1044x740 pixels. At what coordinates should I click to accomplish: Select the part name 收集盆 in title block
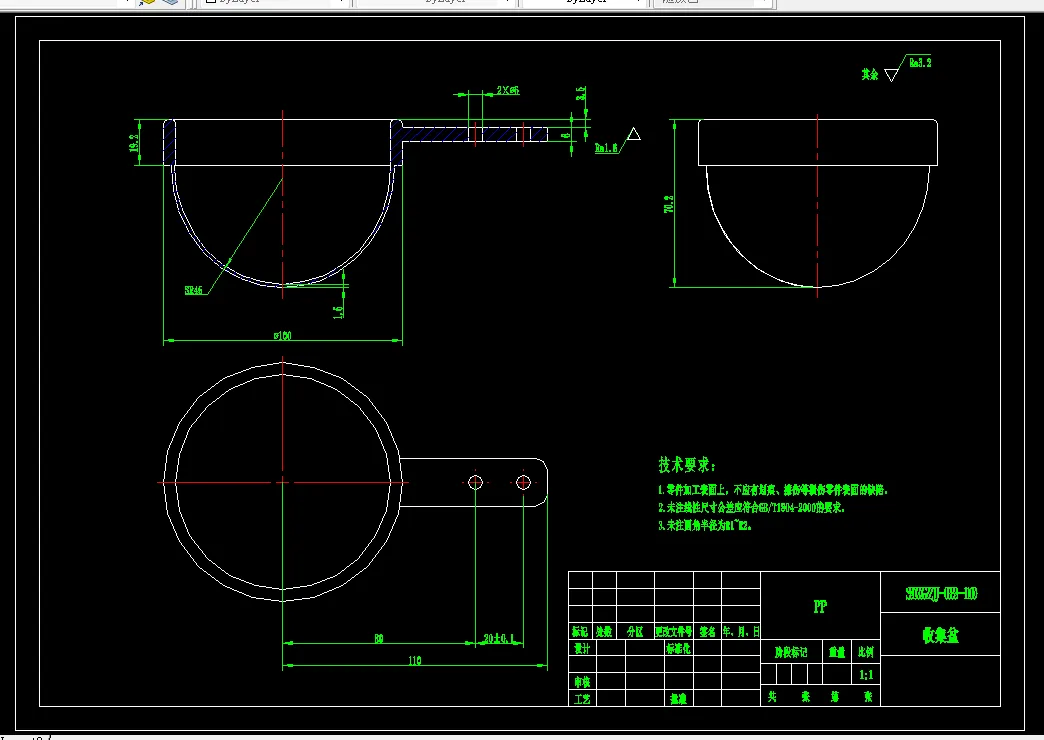coord(940,635)
